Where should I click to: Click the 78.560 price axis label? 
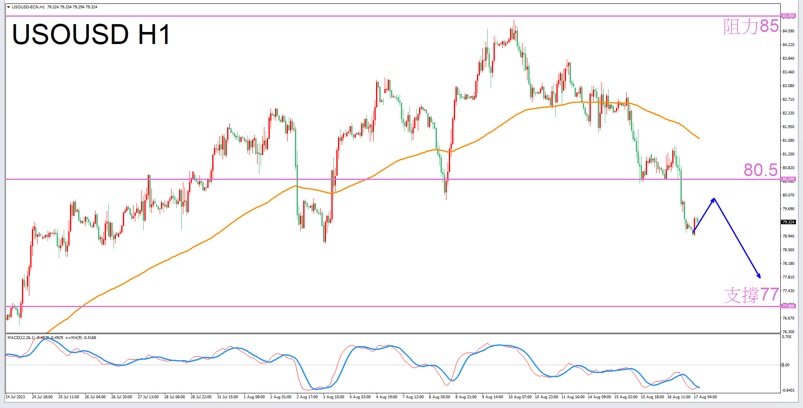coord(789,249)
